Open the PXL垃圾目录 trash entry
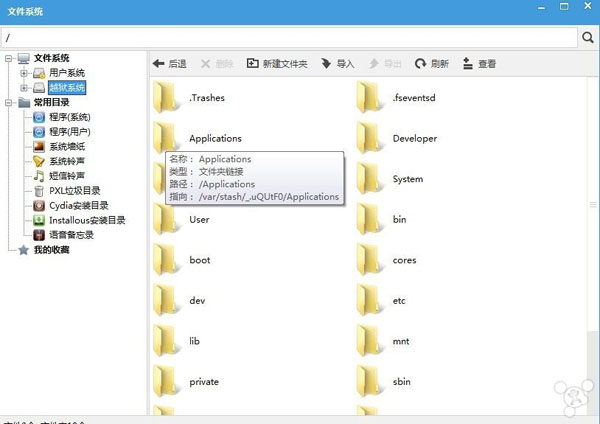Image resolution: width=600 pixels, height=424 pixels. click(x=67, y=191)
